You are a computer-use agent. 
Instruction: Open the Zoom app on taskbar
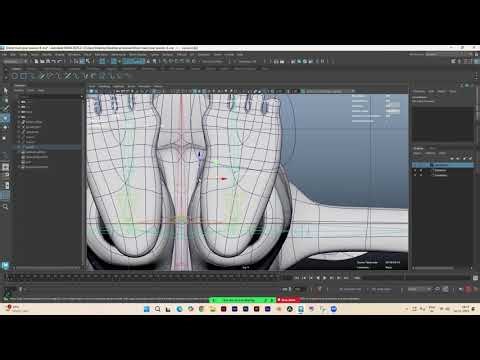333,309
